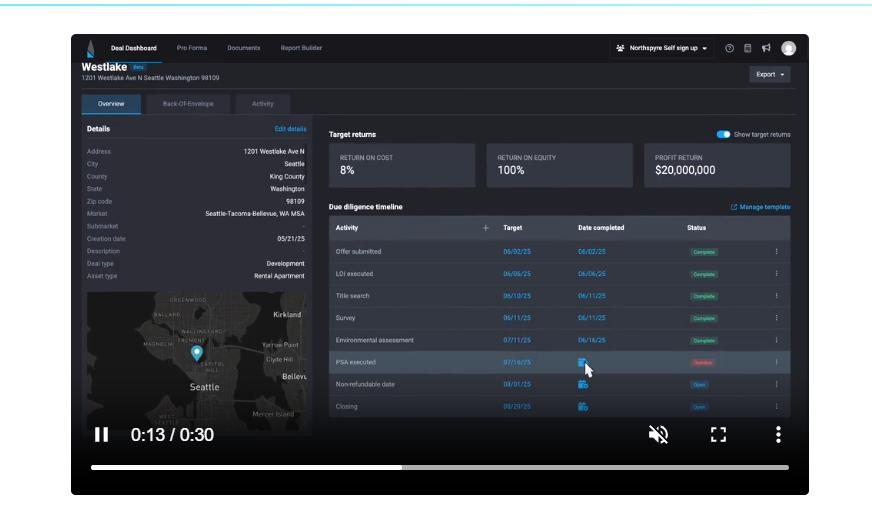Screen dimensions: 872x526
Task: Click Seattle-Tacoma-Bellevue, WA MSA market value
Action: (255, 214)
